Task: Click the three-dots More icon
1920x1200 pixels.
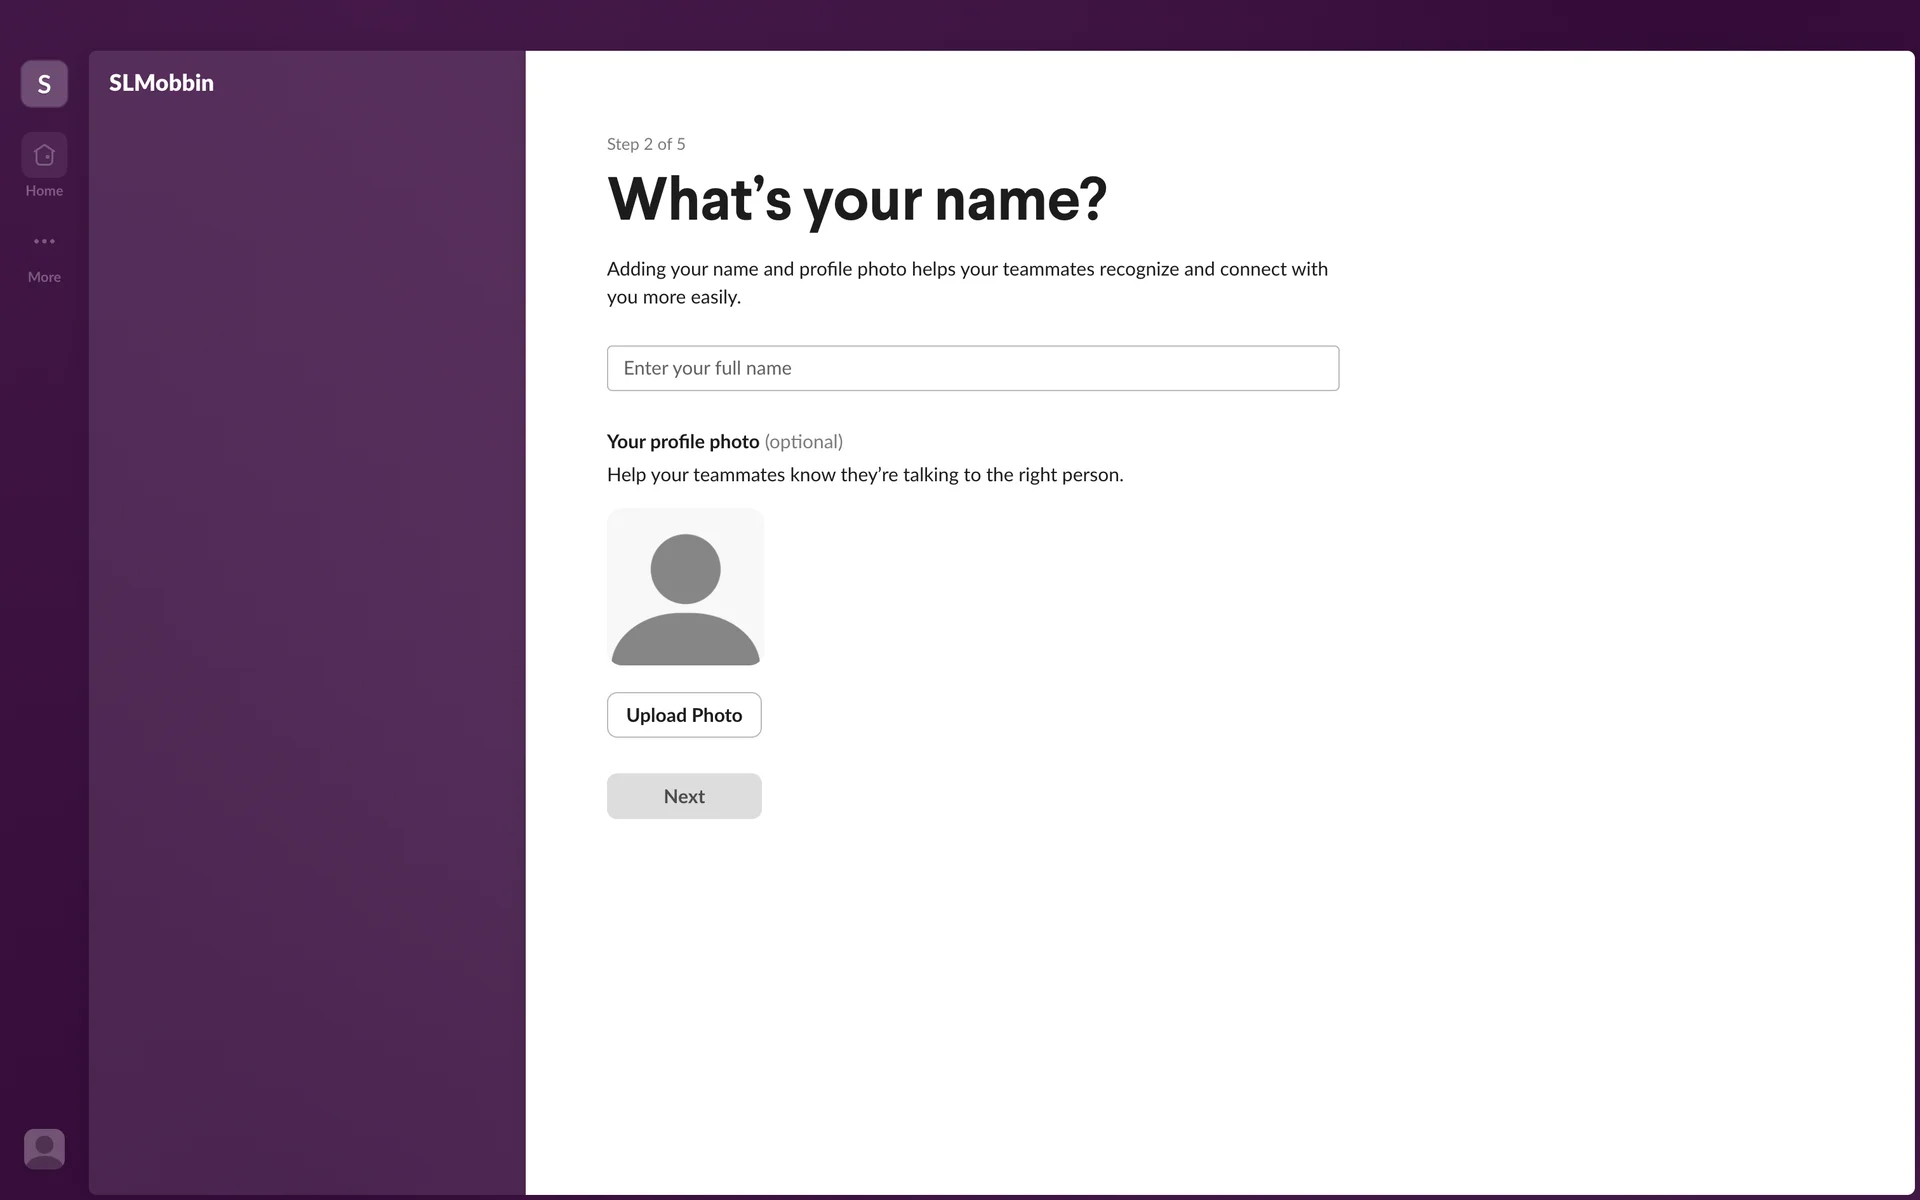Action: pos(44,241)
